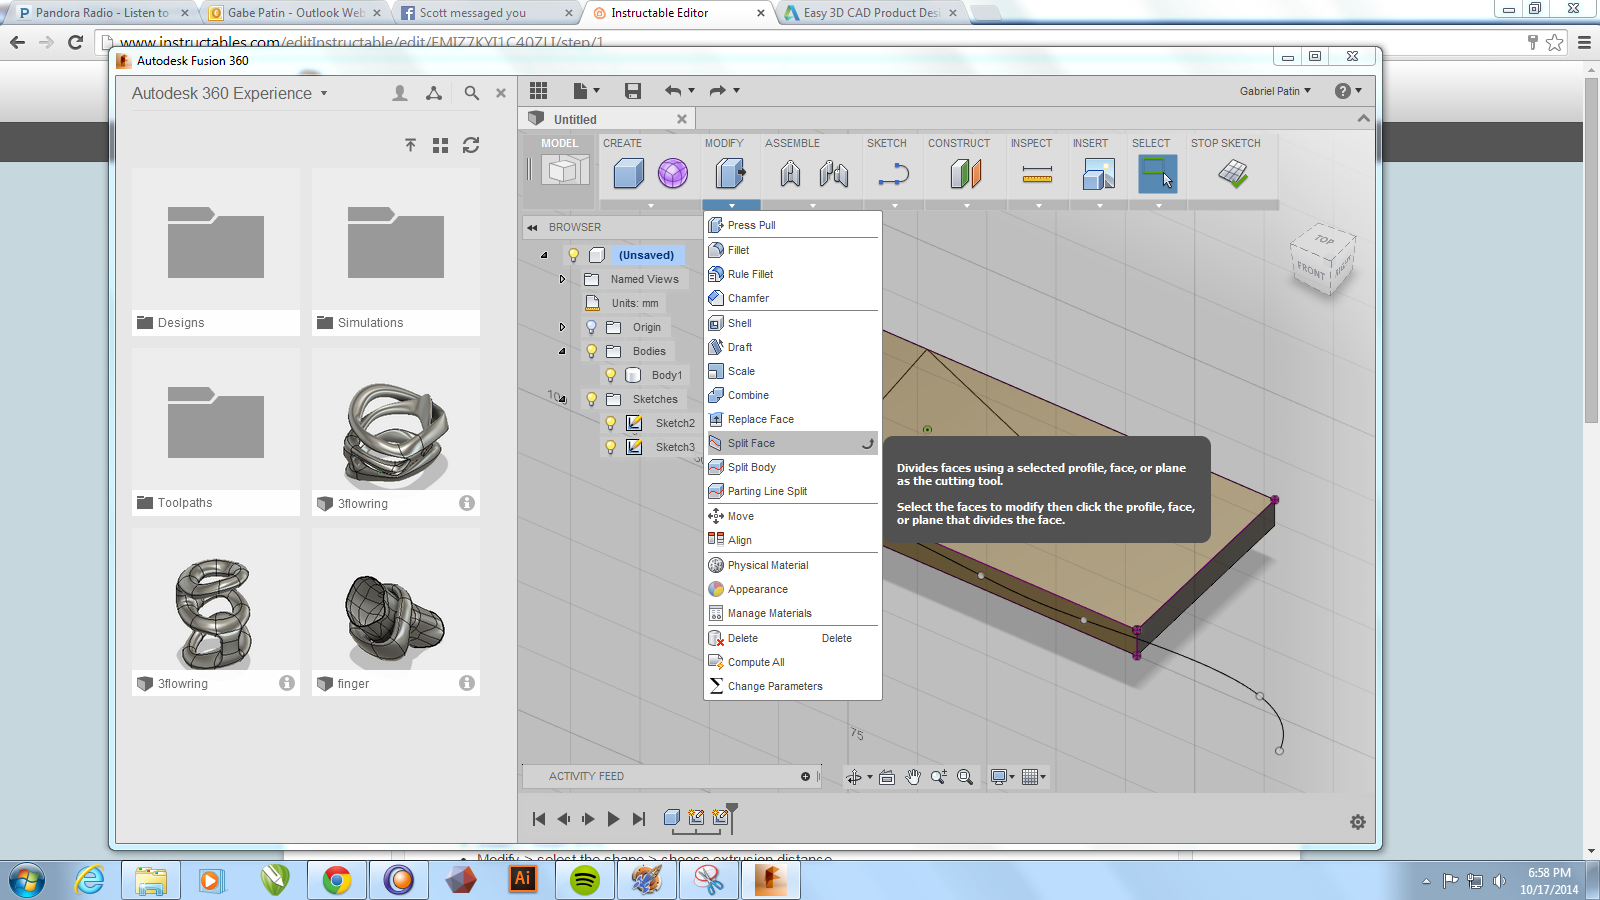Click the Modify Press Pull toolbar icon

point(731,174)
